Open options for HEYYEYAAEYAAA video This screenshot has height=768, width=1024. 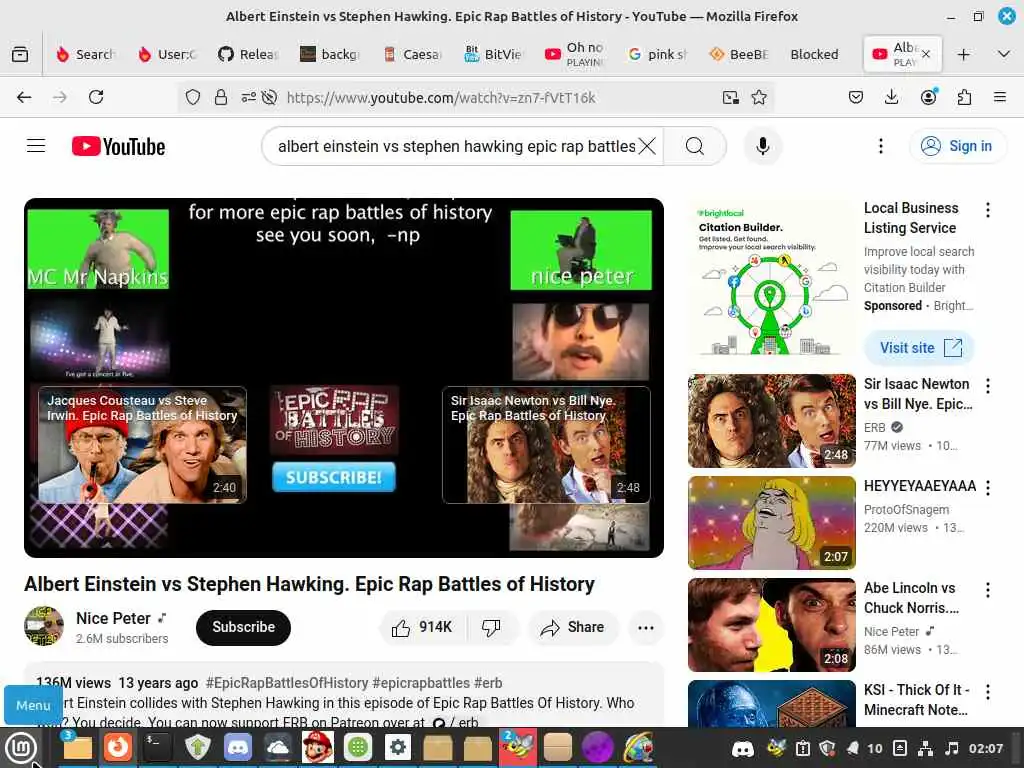(x=987, y=488)
